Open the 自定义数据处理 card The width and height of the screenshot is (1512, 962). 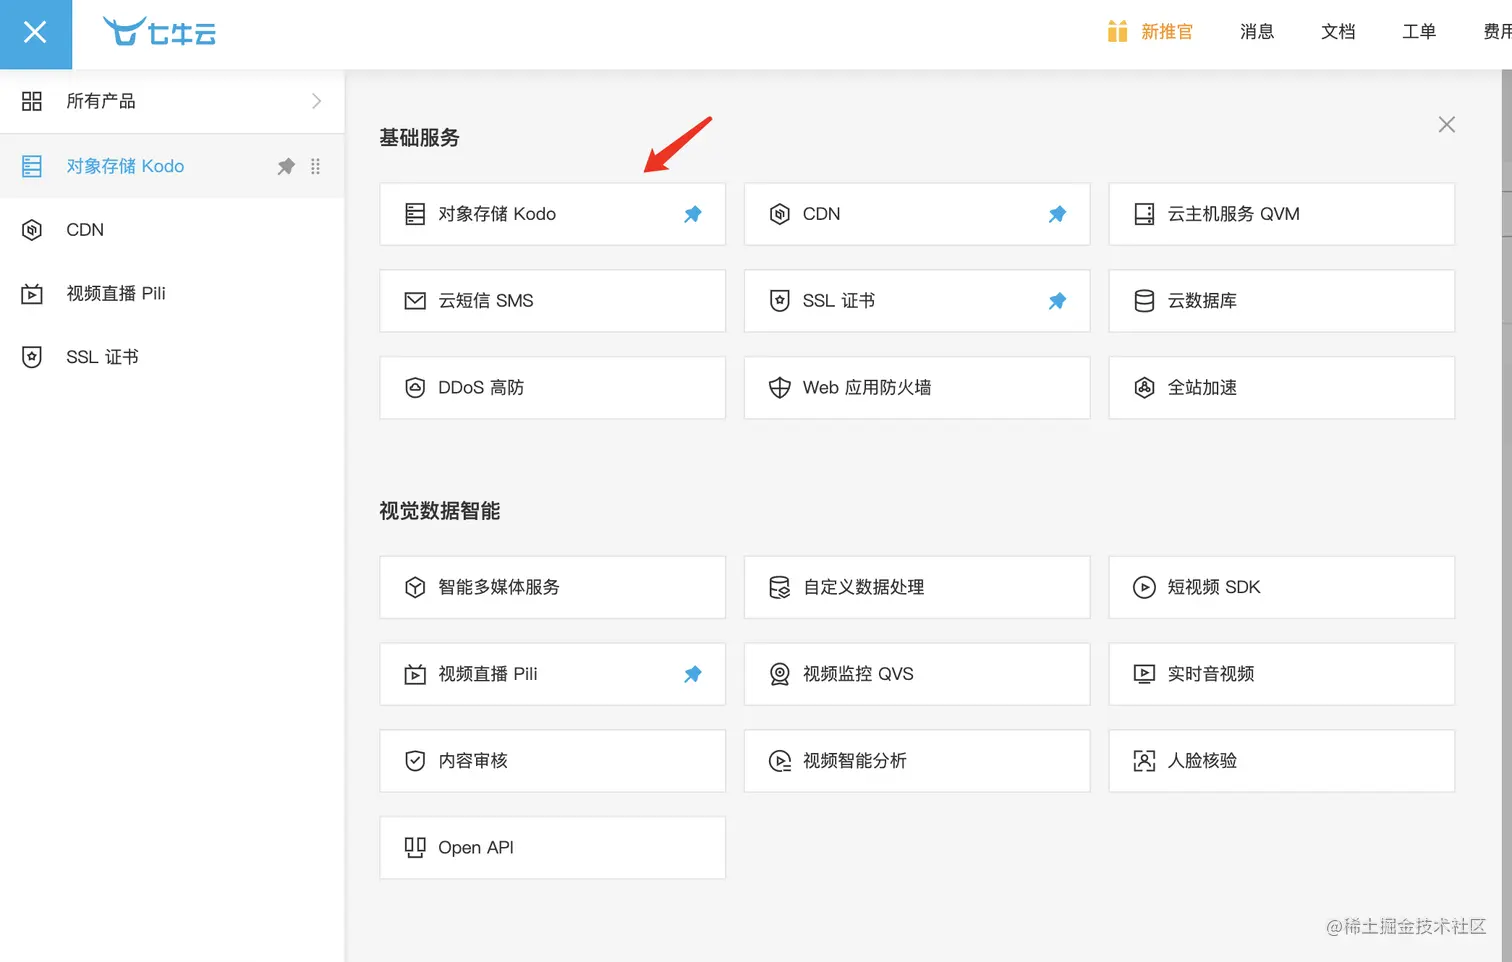pos(917,588)
